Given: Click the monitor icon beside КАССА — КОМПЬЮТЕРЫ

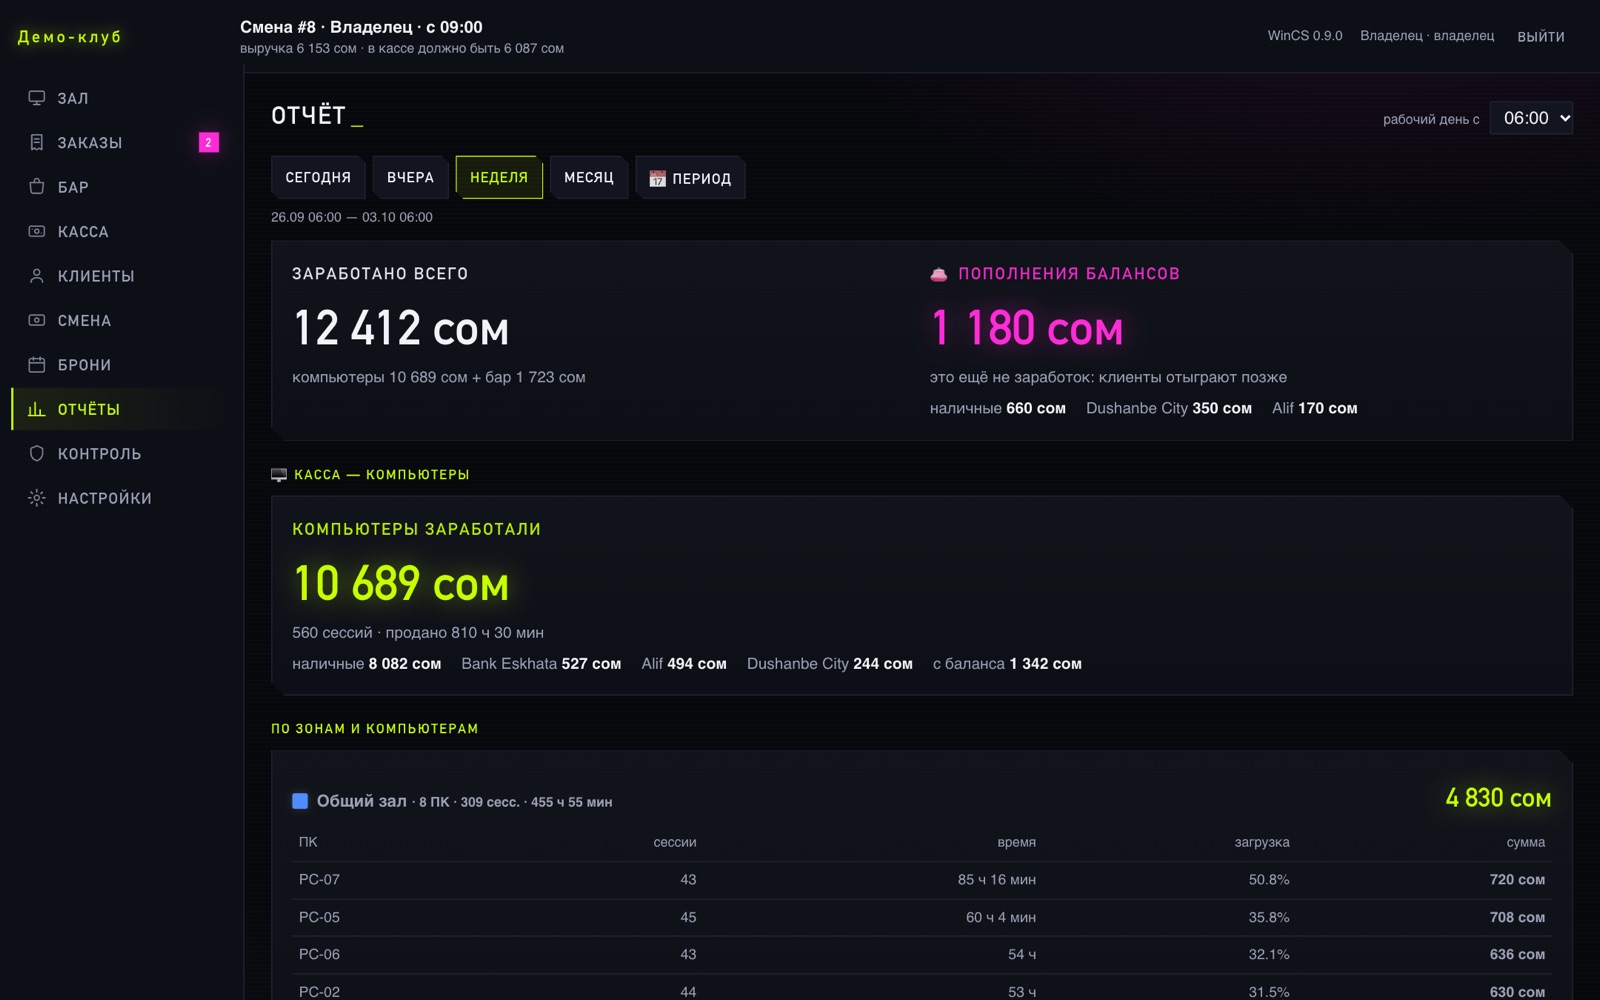Looking at the screenshot, I should (x=279, y=475).
